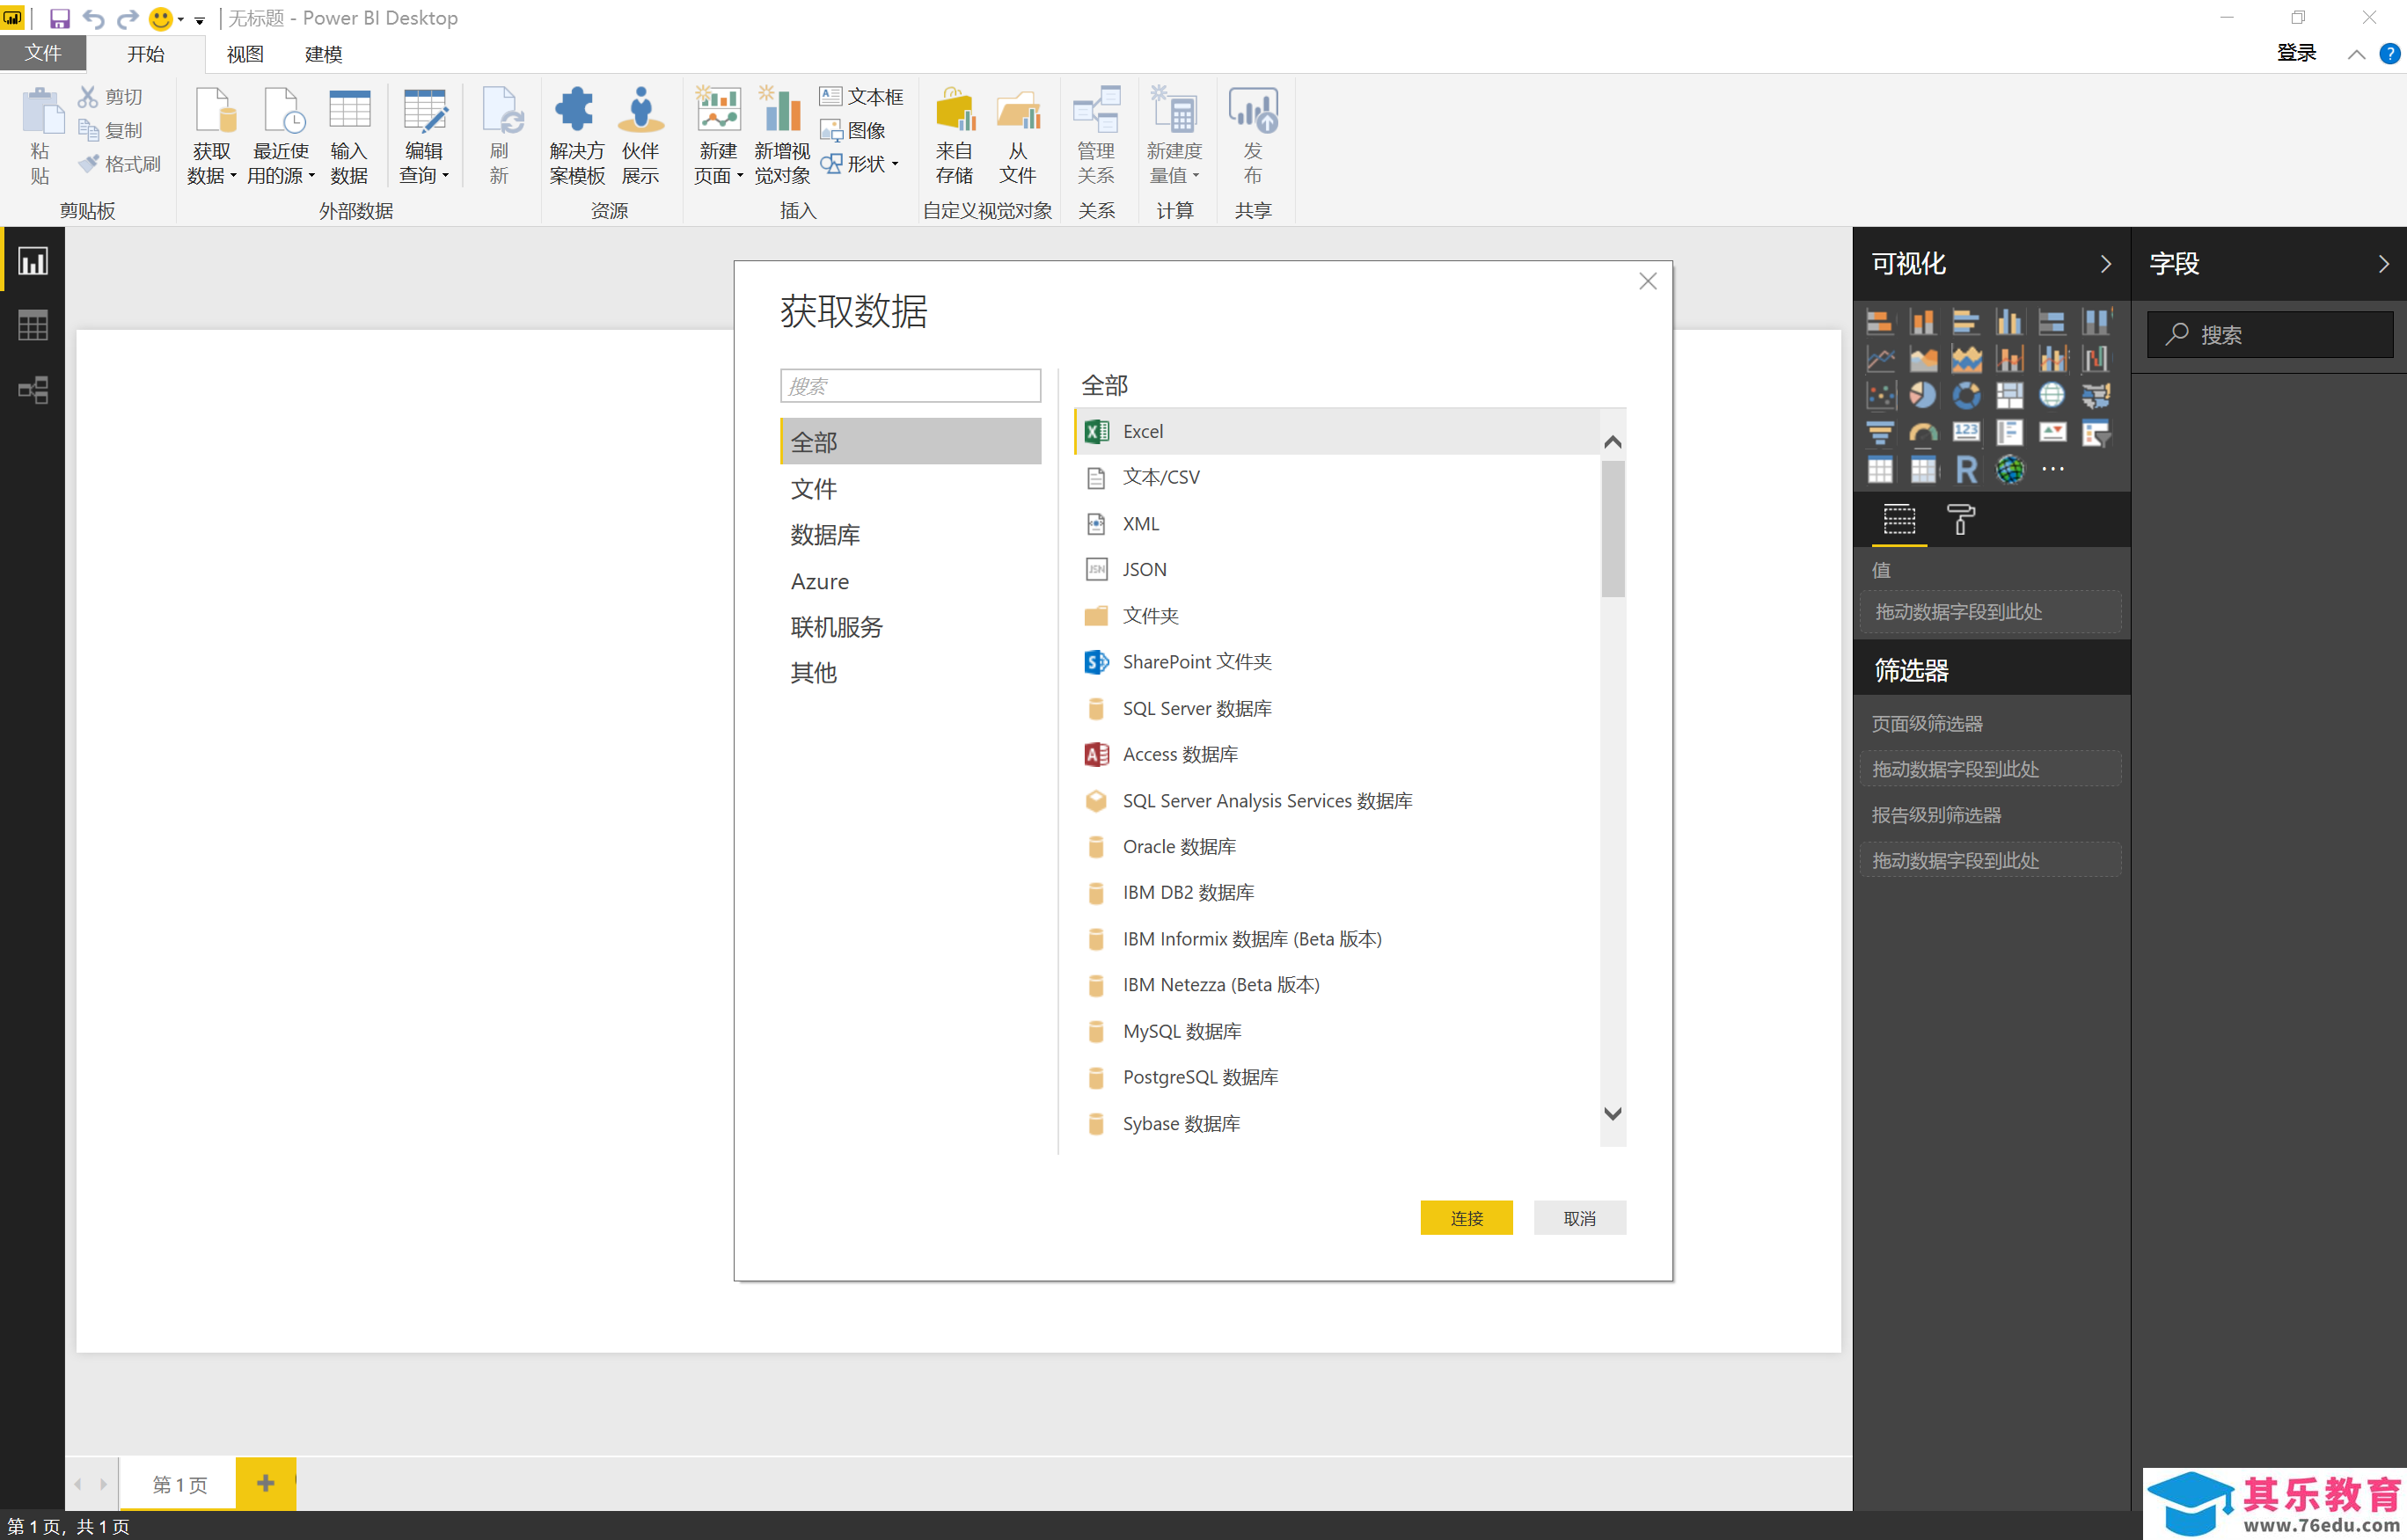Click the Cancel (取消) button

pos(1579,1218)
